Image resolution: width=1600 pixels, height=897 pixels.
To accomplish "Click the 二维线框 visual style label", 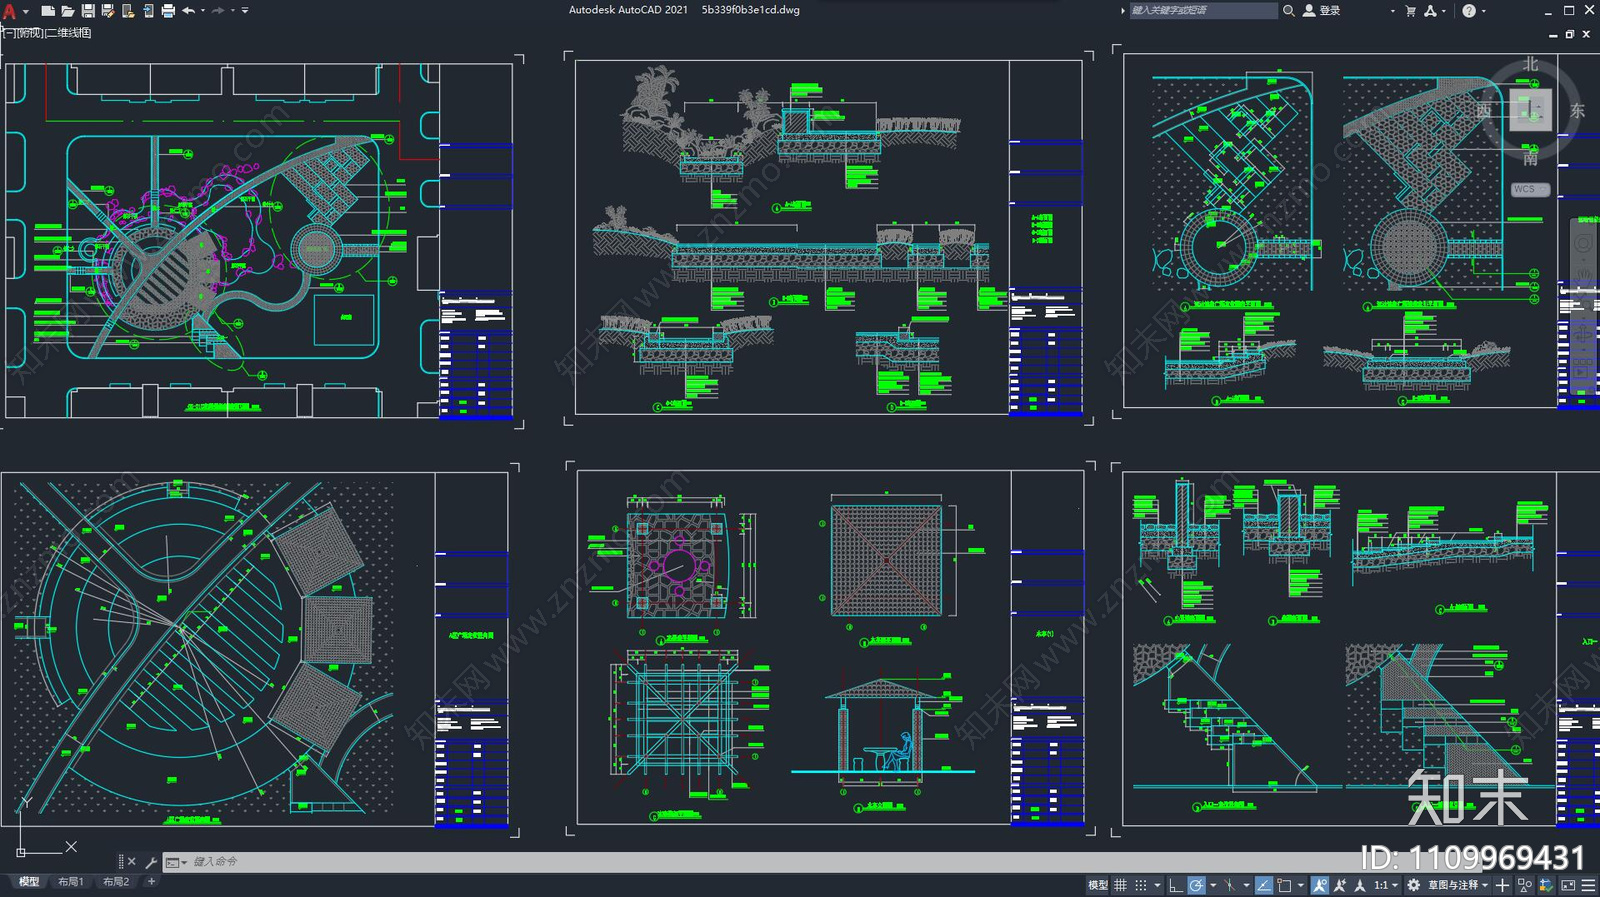I will (x=69, y=33).
